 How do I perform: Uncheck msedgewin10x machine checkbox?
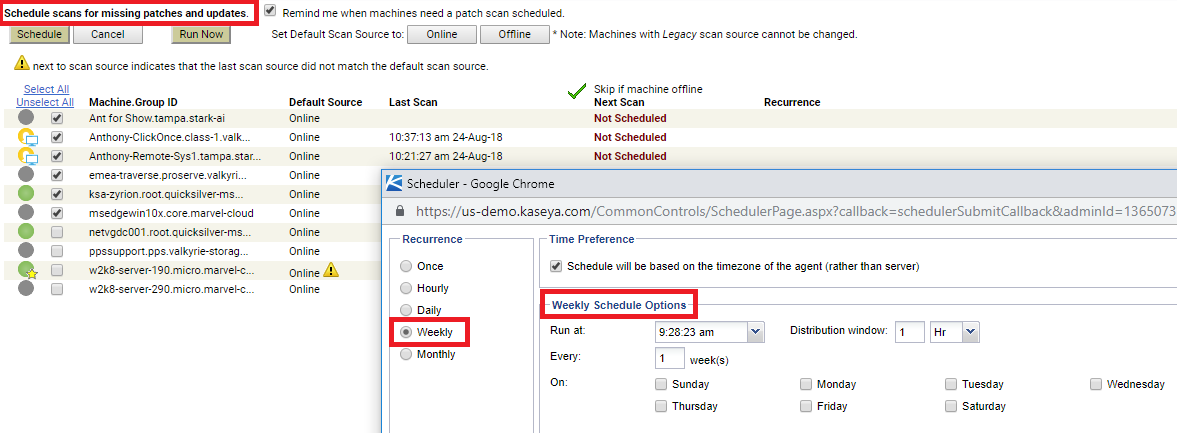pyautogui.click(x=57, y=213)
